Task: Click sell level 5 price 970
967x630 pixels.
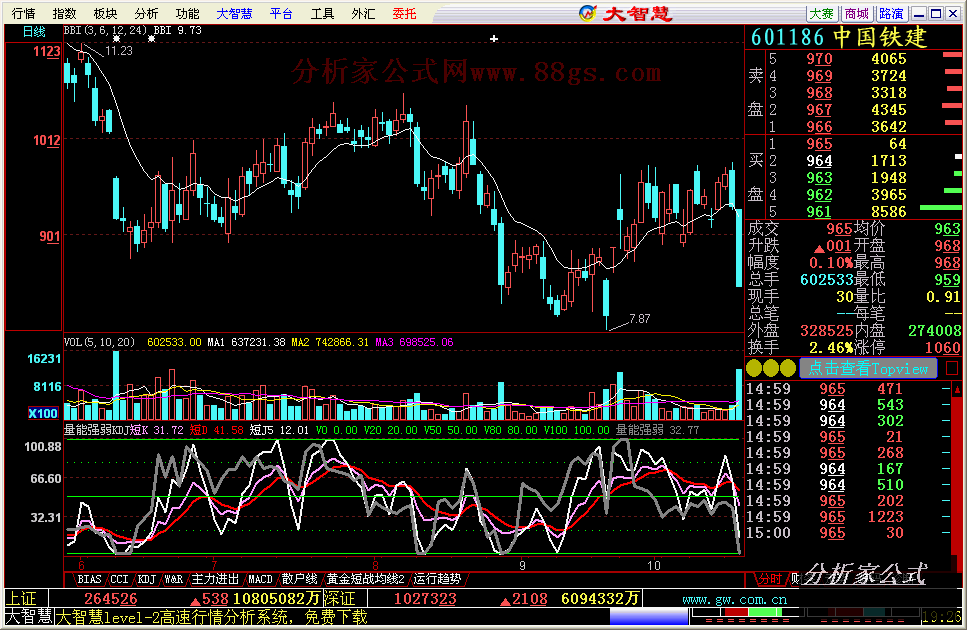Action: (x=819, y=59)
